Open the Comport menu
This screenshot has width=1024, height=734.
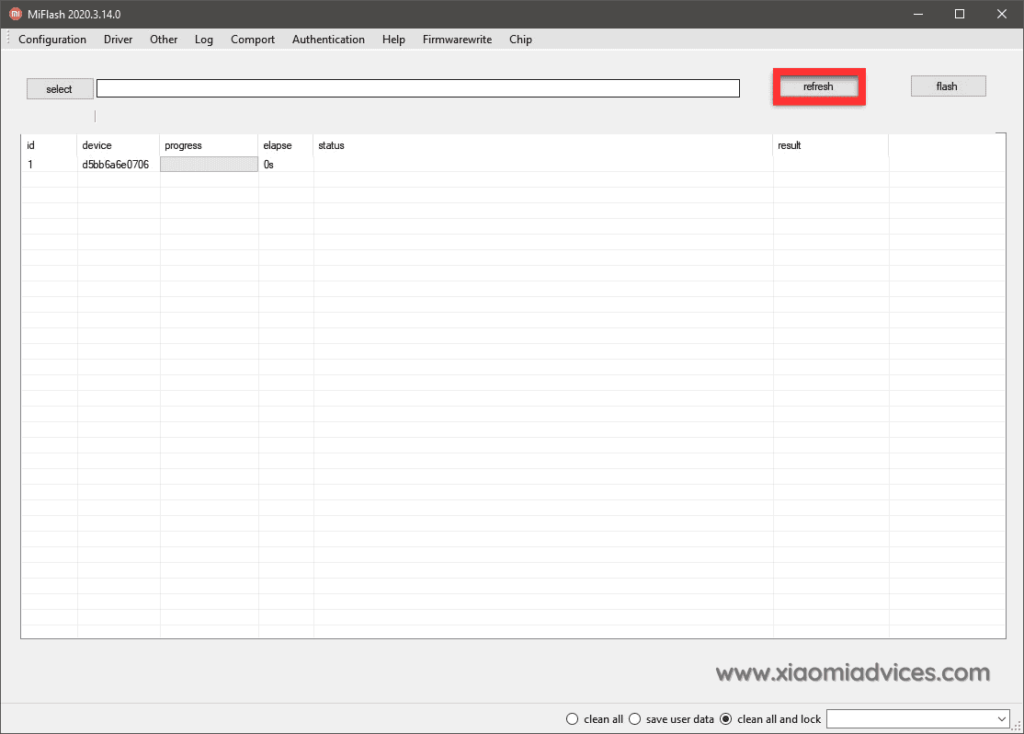coord(253,39)
